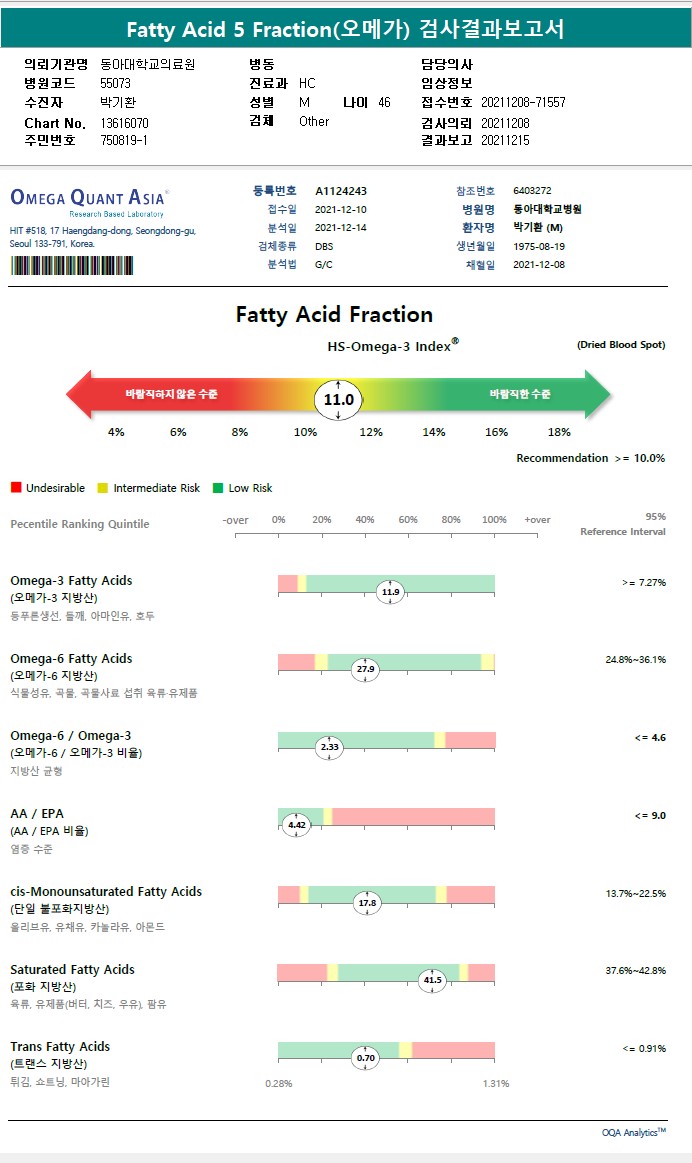Click the 4.42 AA/EPA ratio marker
Viewport: 692px width, 1163px height.
click(296, 825)
